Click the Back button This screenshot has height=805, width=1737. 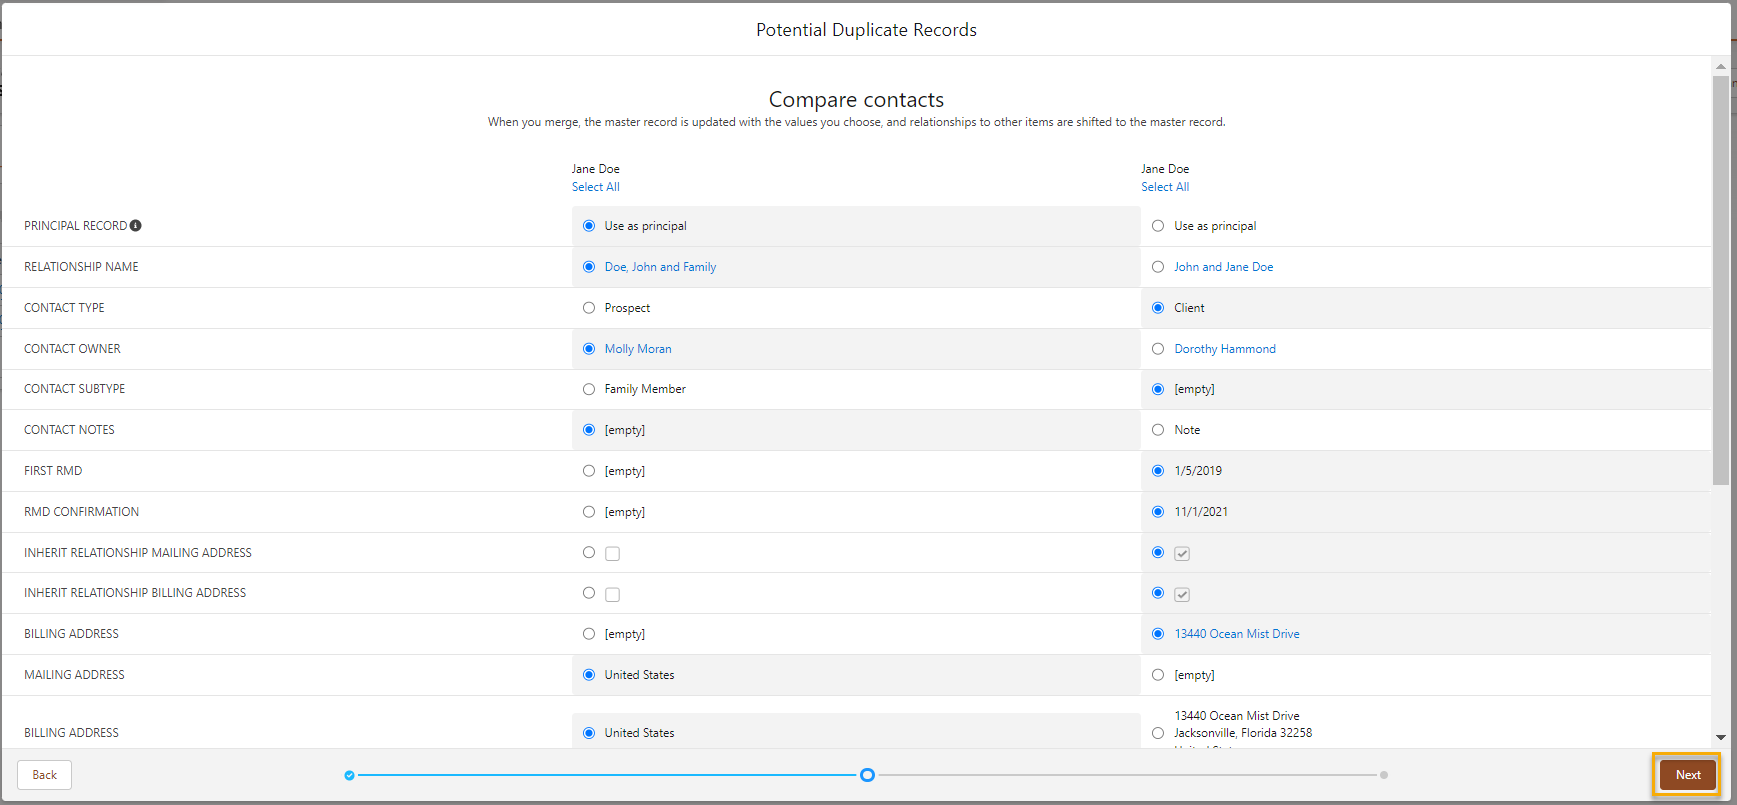click(x=44, y=775)
